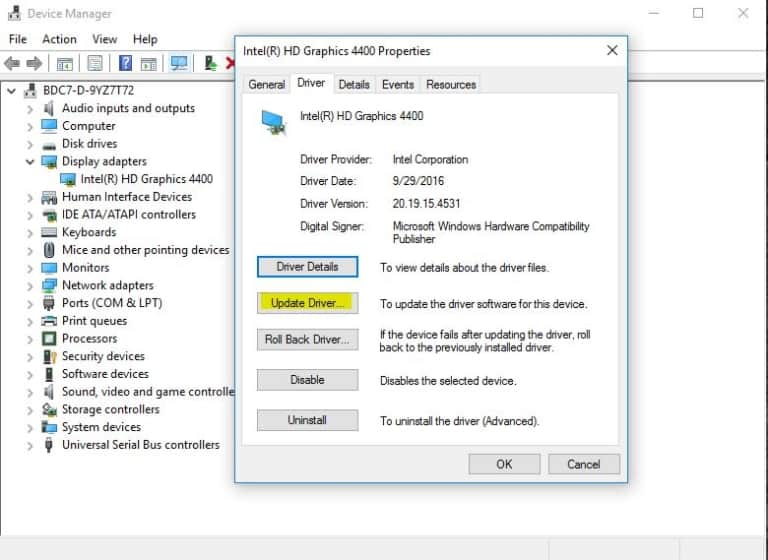
Task: Switch to the Resources tab
Action: point(451,85)
